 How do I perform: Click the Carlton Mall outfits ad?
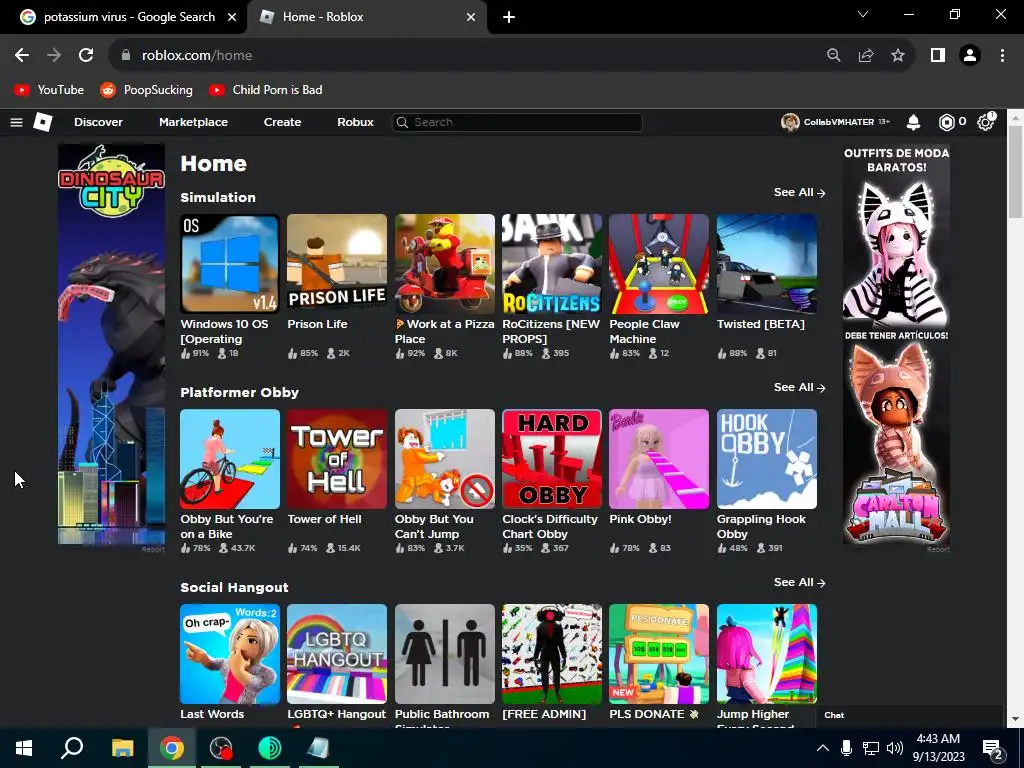pos(897,344)
